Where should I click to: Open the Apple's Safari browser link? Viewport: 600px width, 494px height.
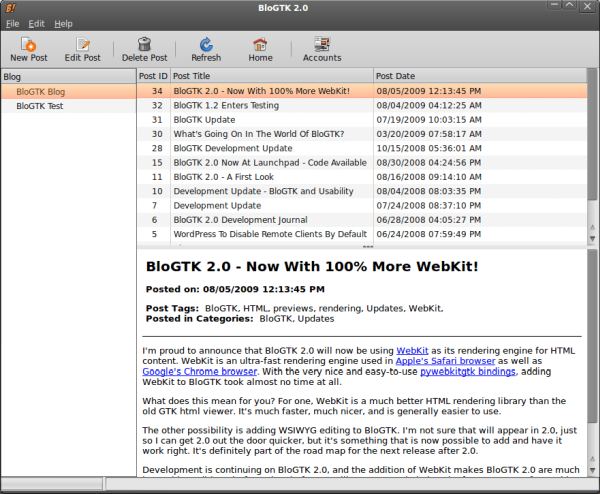[x=445, y=361]
